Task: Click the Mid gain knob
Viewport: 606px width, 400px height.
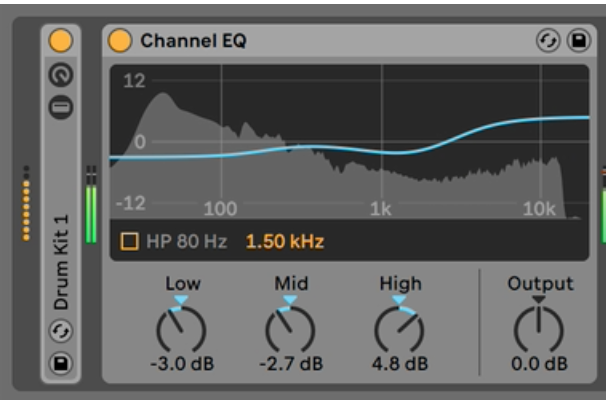Action: pos(290,330)
